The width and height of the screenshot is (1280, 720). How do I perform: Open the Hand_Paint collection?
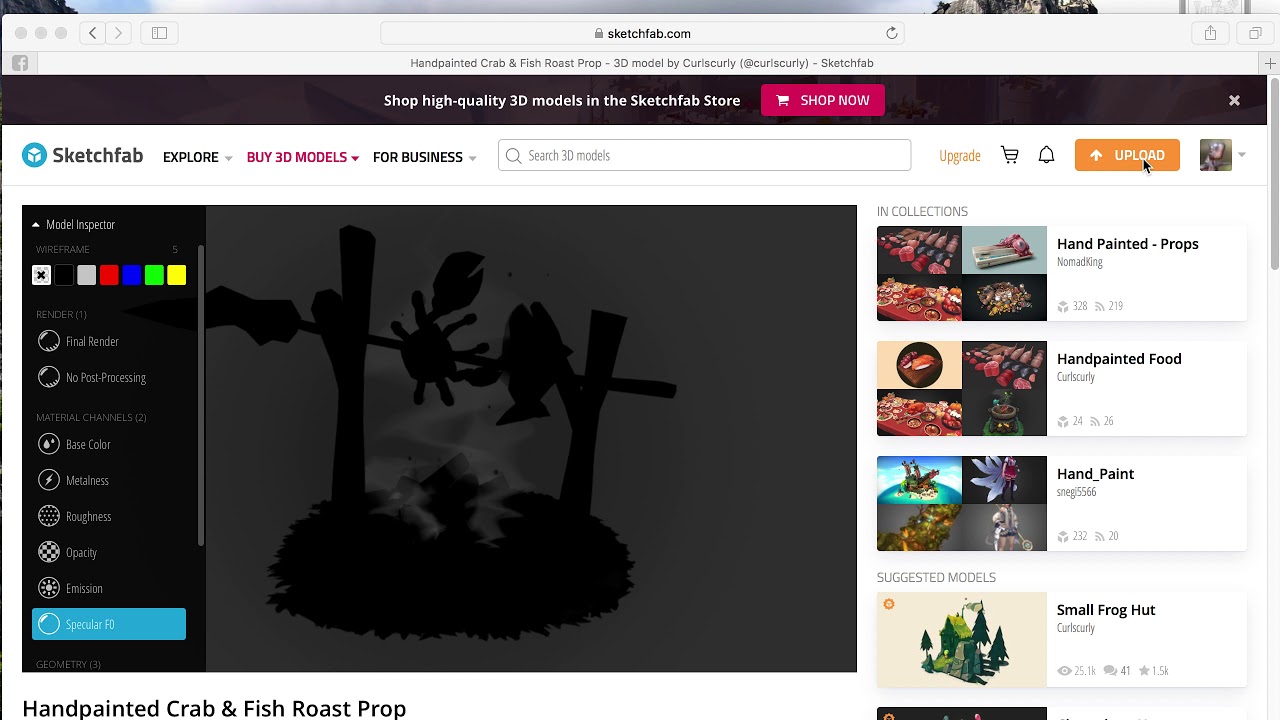pos(1095,474)
